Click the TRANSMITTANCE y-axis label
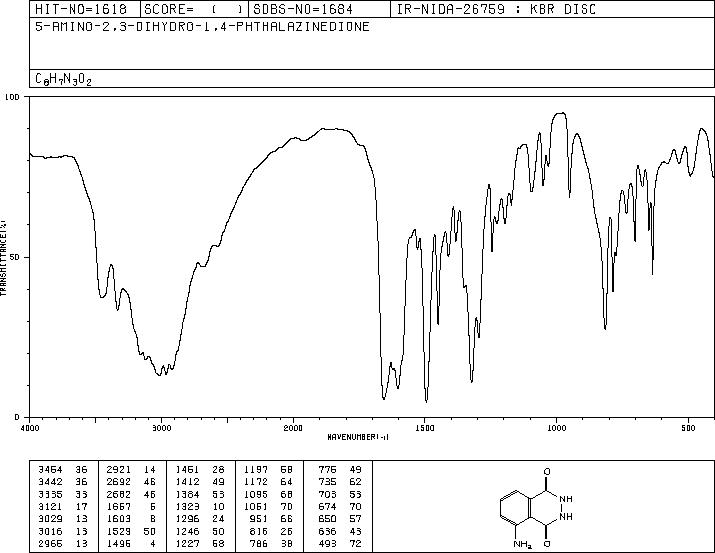The width and height of the screenshot is (715, 553). 3,258
